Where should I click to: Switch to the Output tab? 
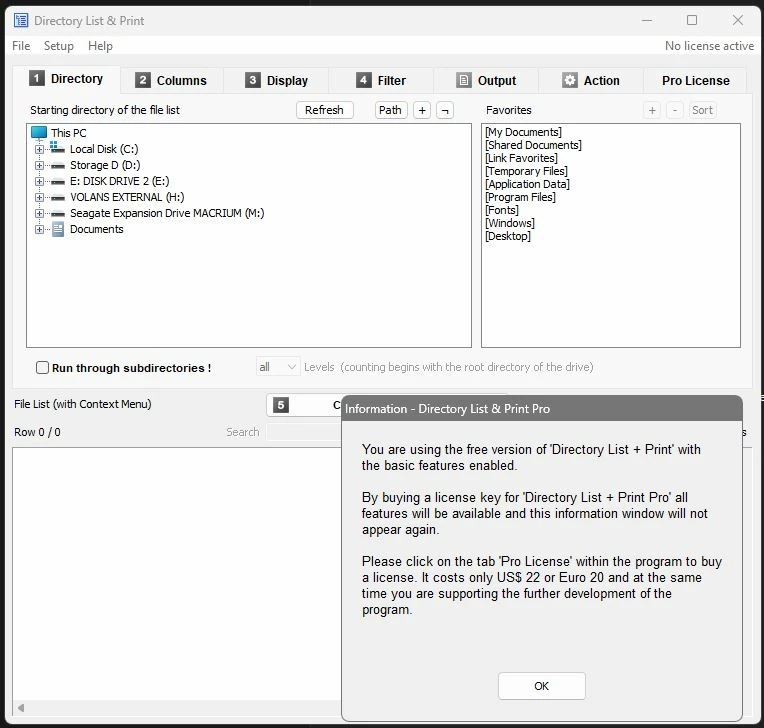tap(486, 80)
